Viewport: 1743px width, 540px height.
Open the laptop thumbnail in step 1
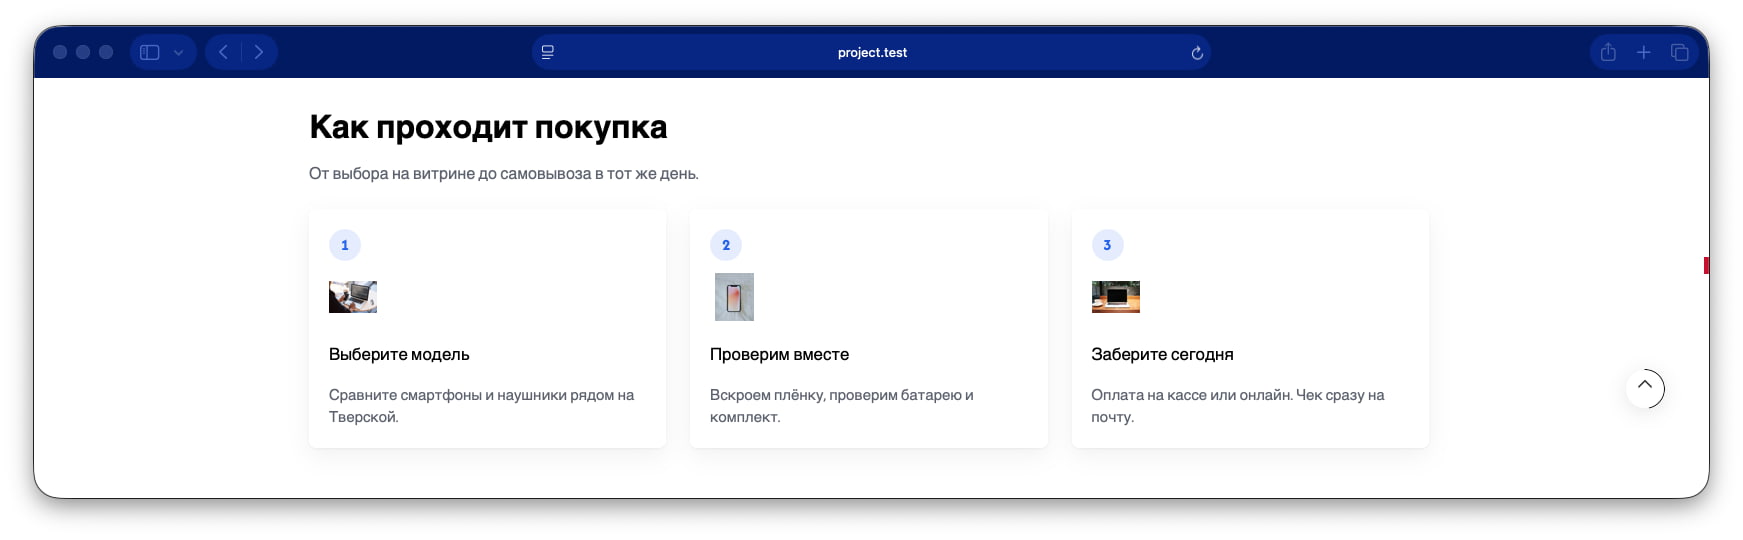point(353,297)
